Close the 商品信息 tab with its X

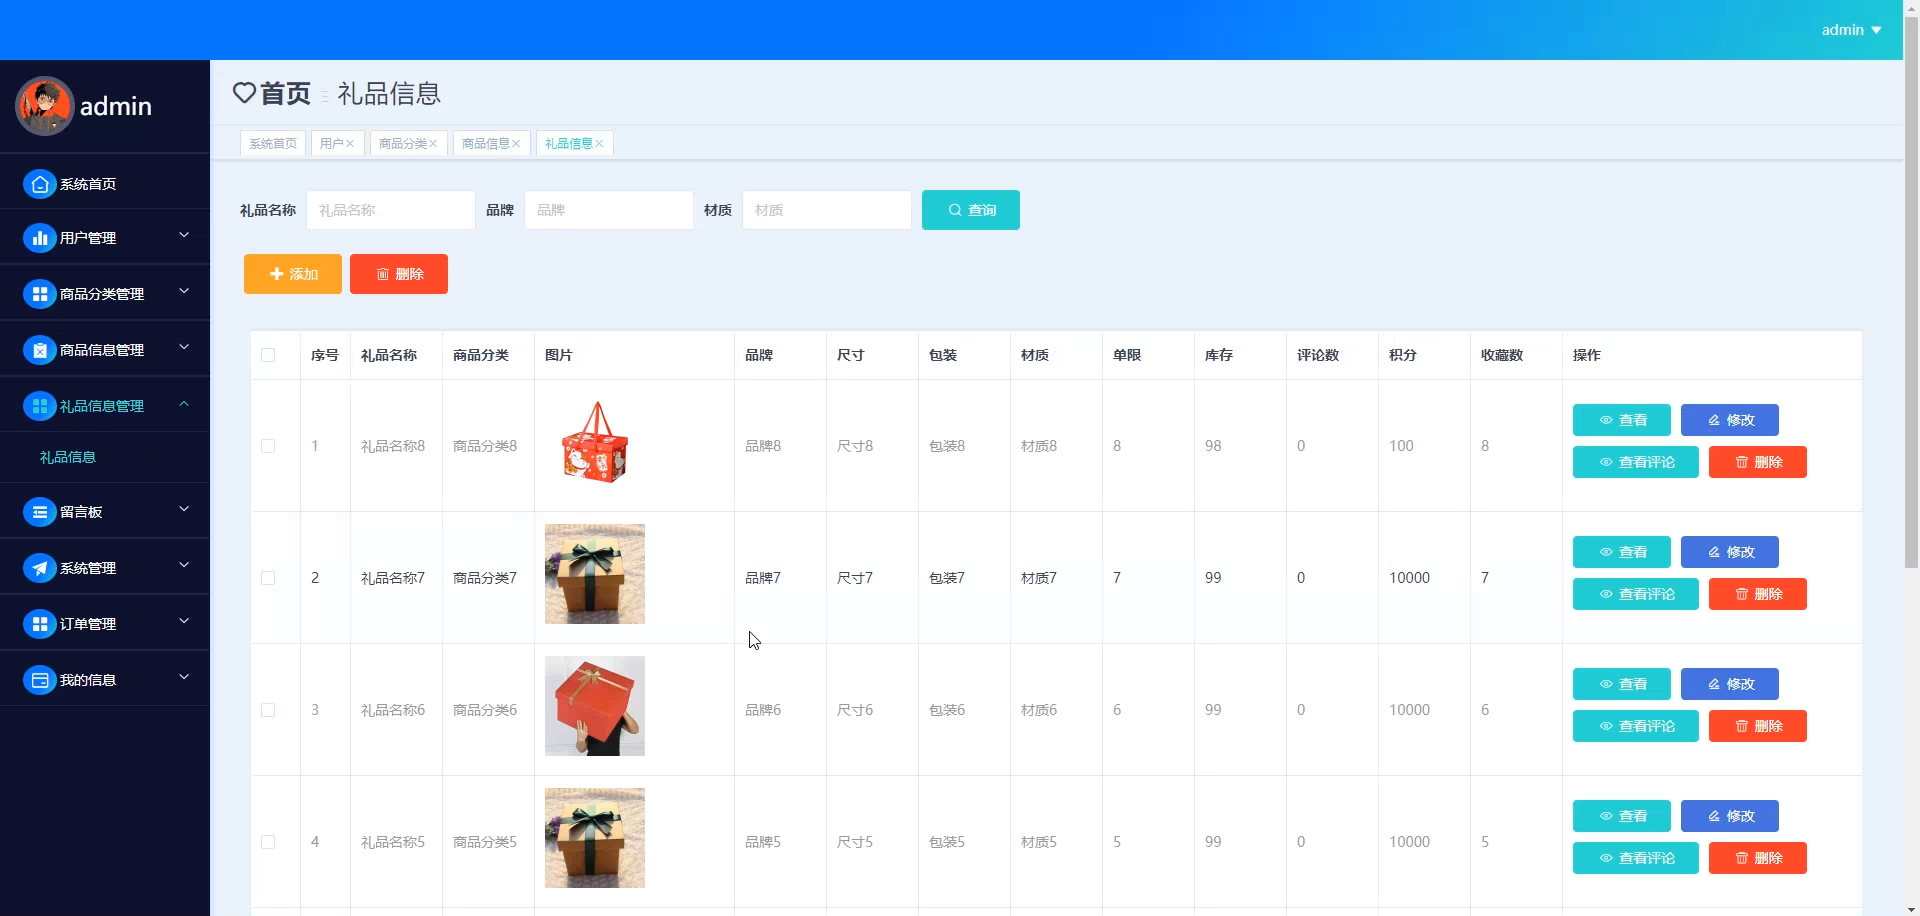[x=516, y=144]
